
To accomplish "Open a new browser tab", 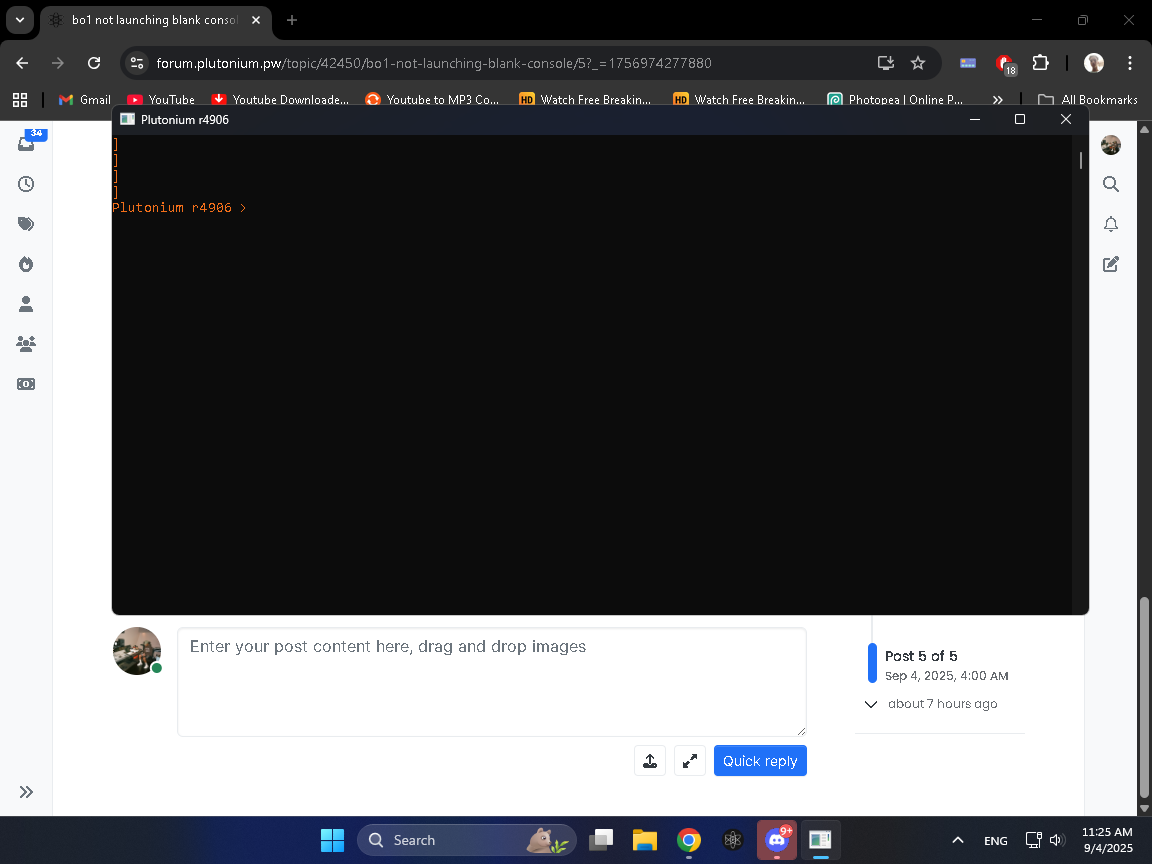I will coord(292,21).
